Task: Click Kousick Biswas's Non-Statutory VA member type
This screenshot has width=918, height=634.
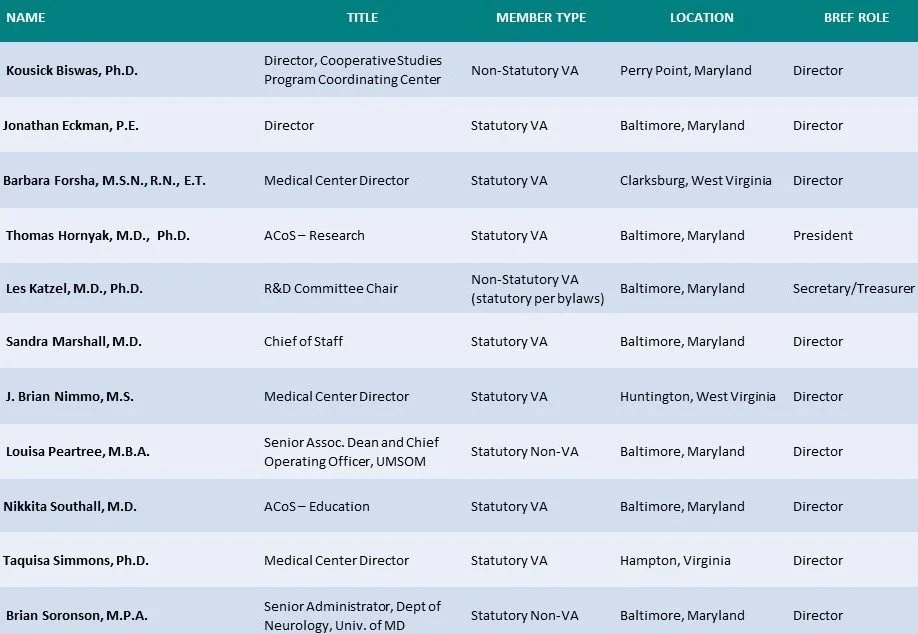Action: (x=525, y=70)
